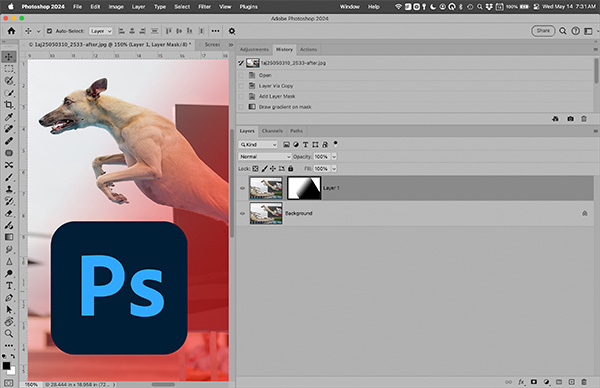Select the Zoom magnifier tool
This screenshot has height=388, width=600.
[x=9, y=333]
